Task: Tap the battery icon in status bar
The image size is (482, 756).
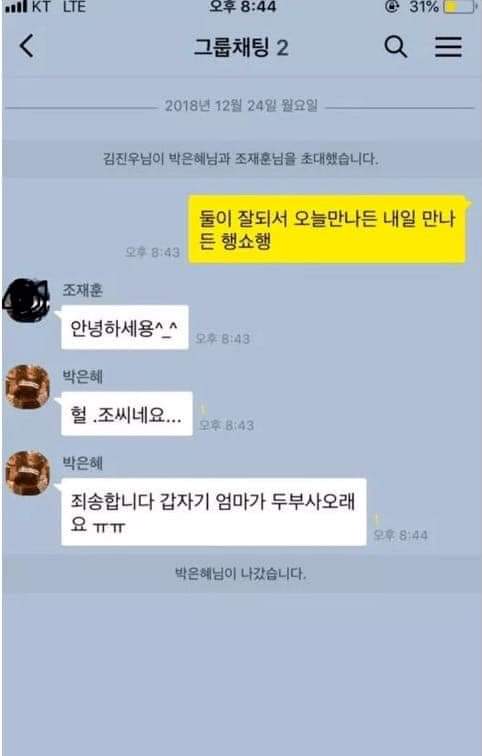Action: [x=459, y=7]
